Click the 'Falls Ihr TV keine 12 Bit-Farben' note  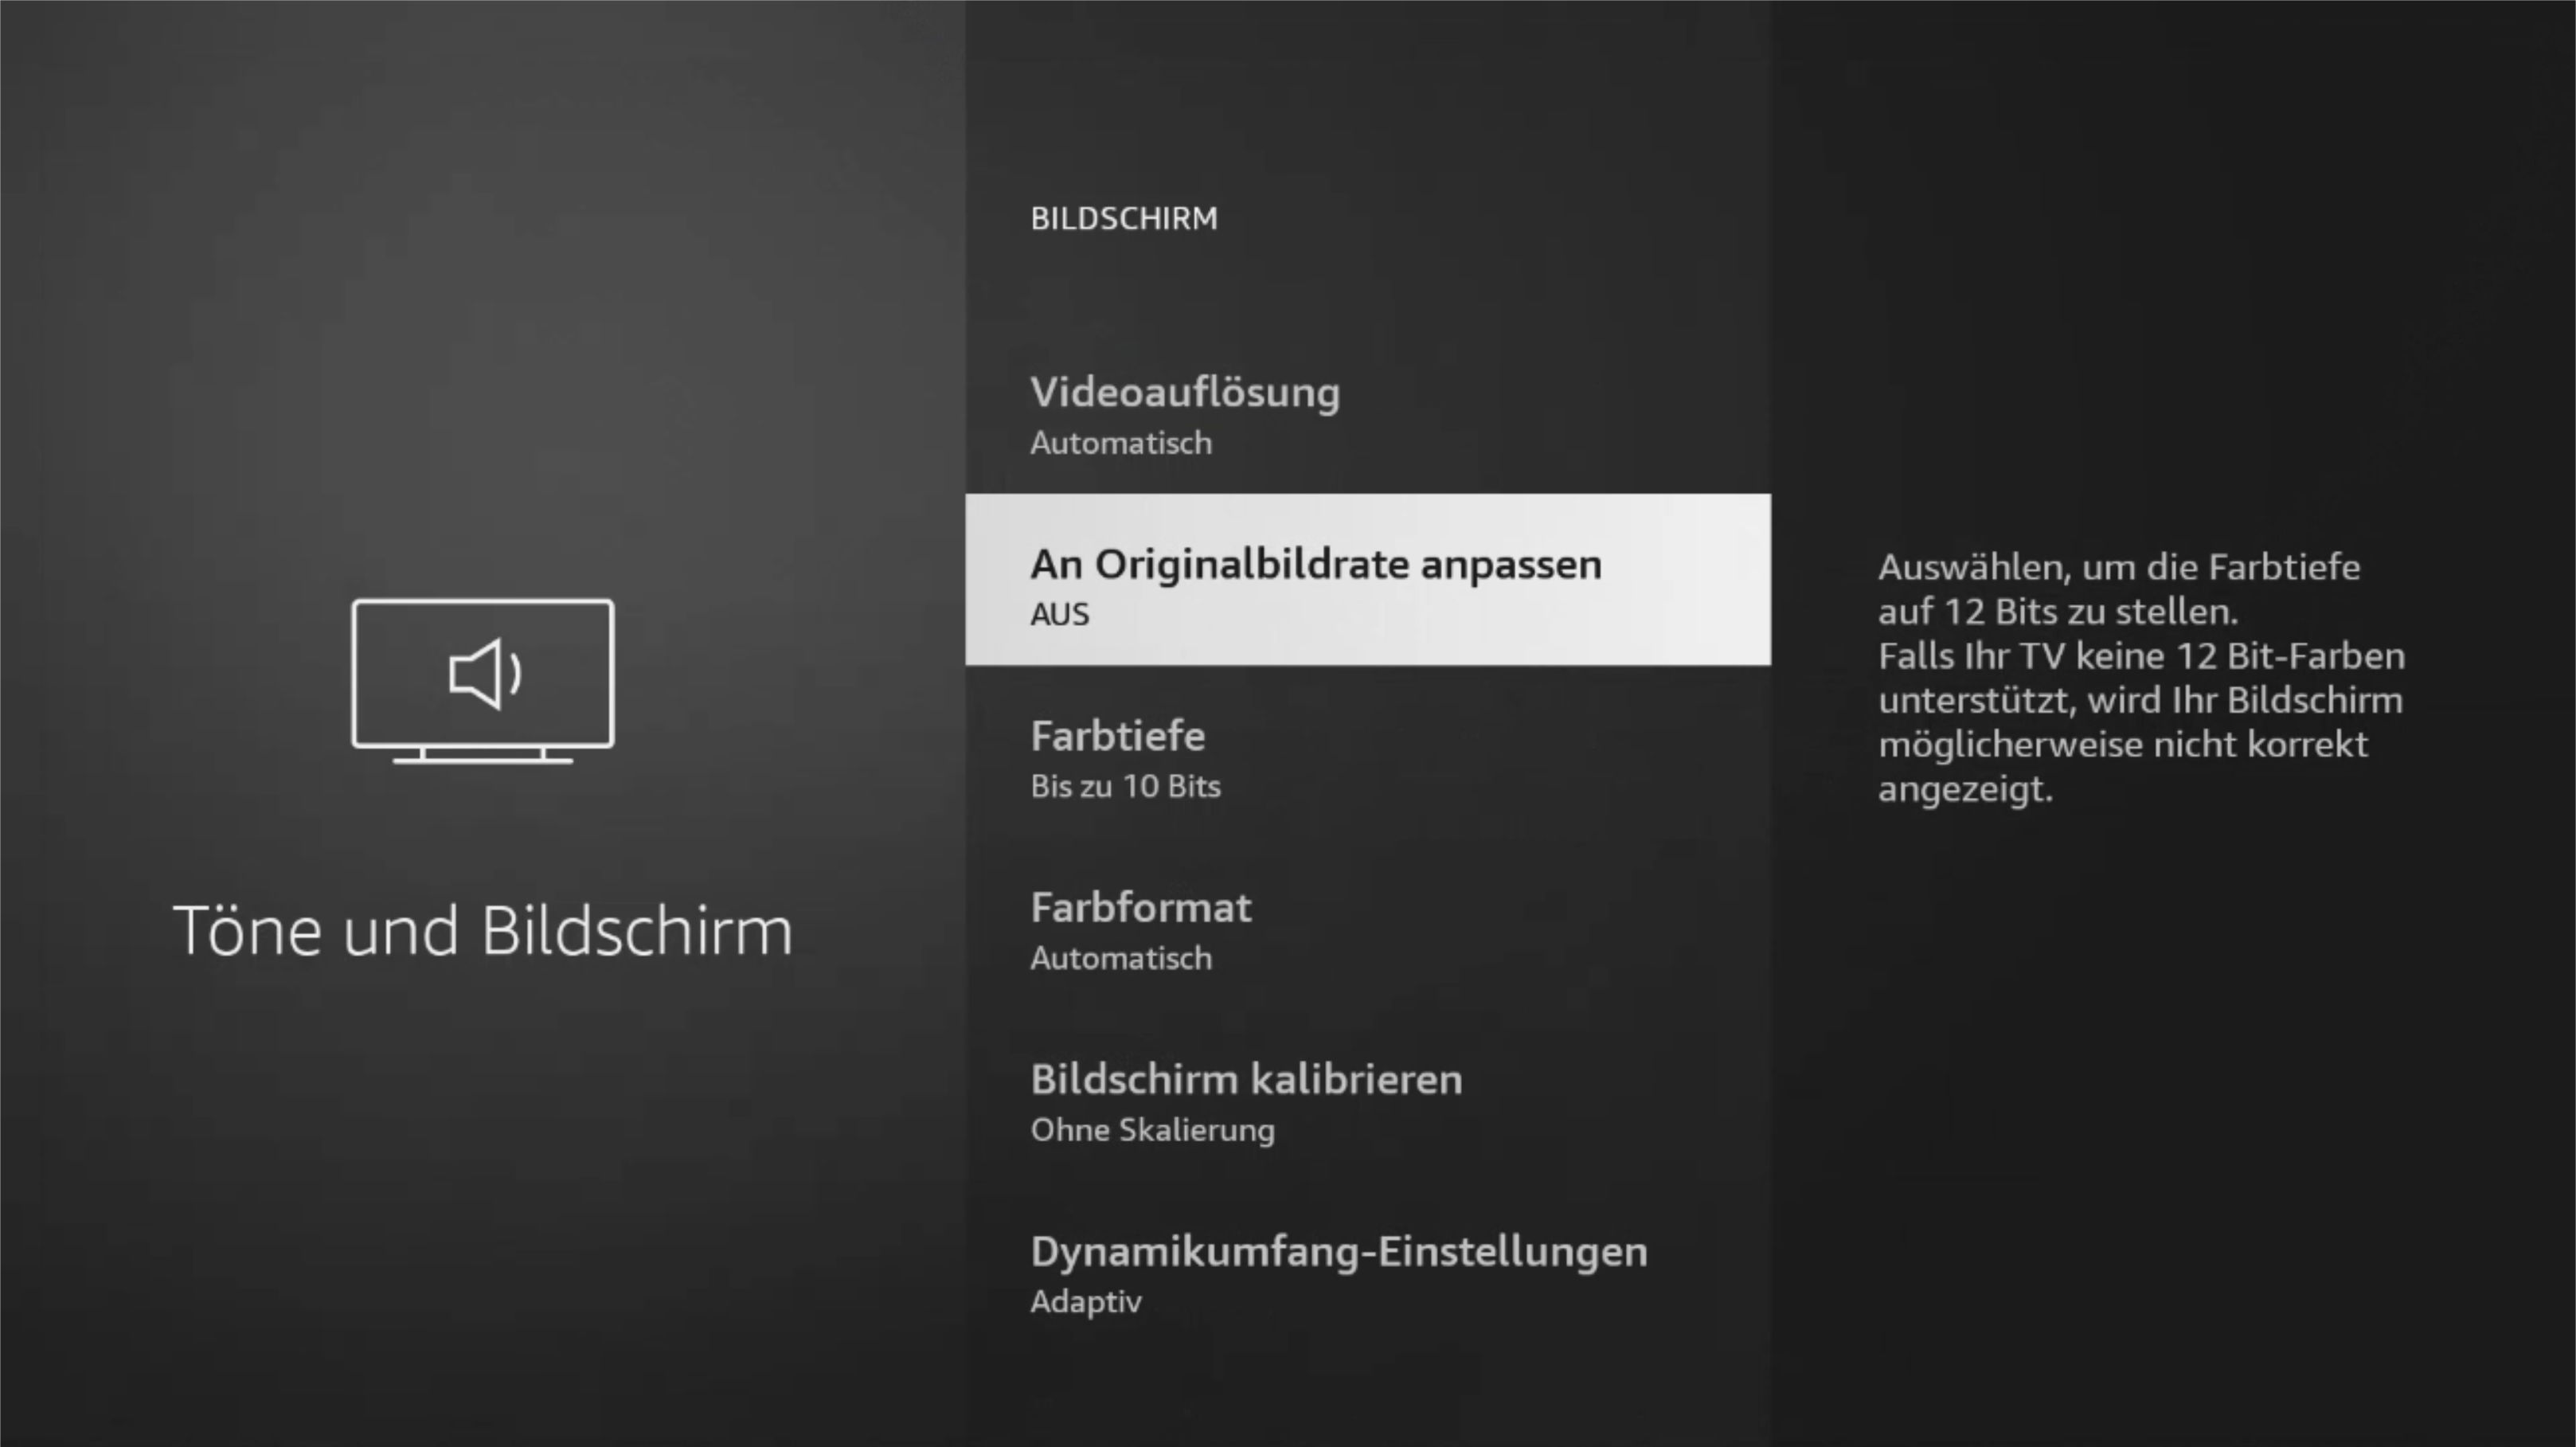pos(2141,656)
